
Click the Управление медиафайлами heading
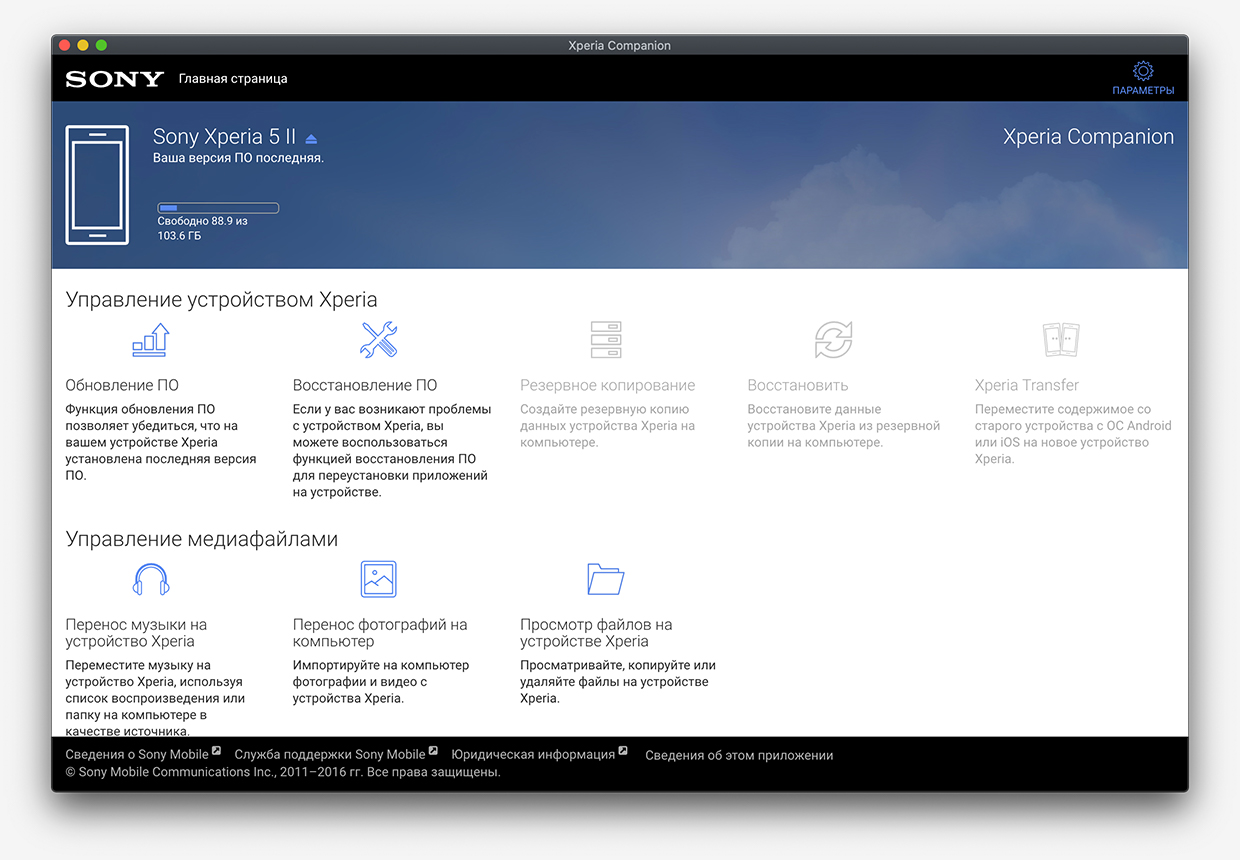[202, 539]
